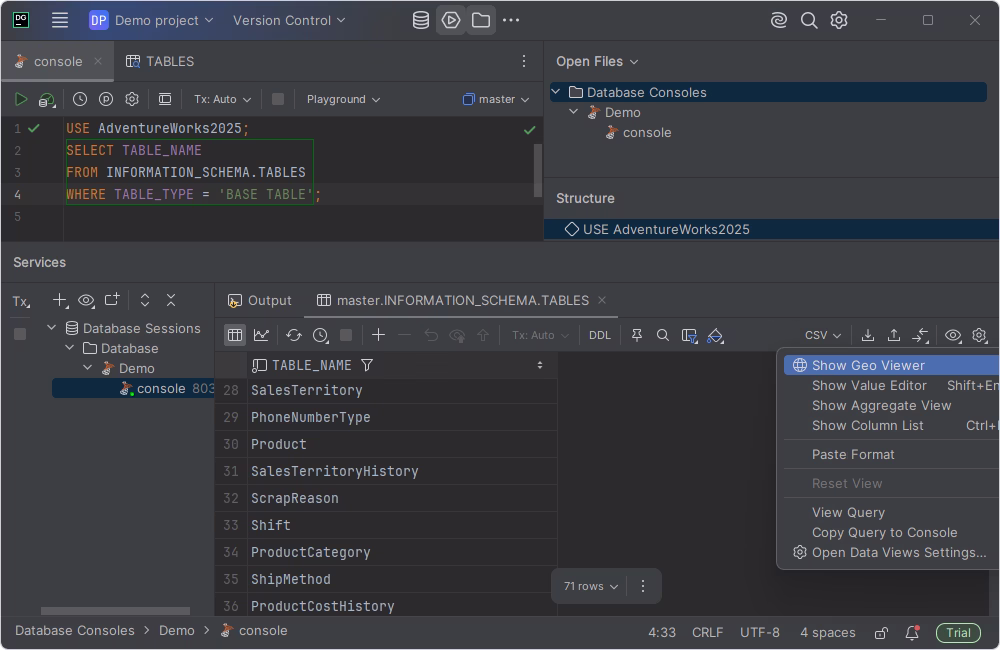Select Show Geo Viewer menu item
Screen dimensions: 1000x650
coord(892,366)
